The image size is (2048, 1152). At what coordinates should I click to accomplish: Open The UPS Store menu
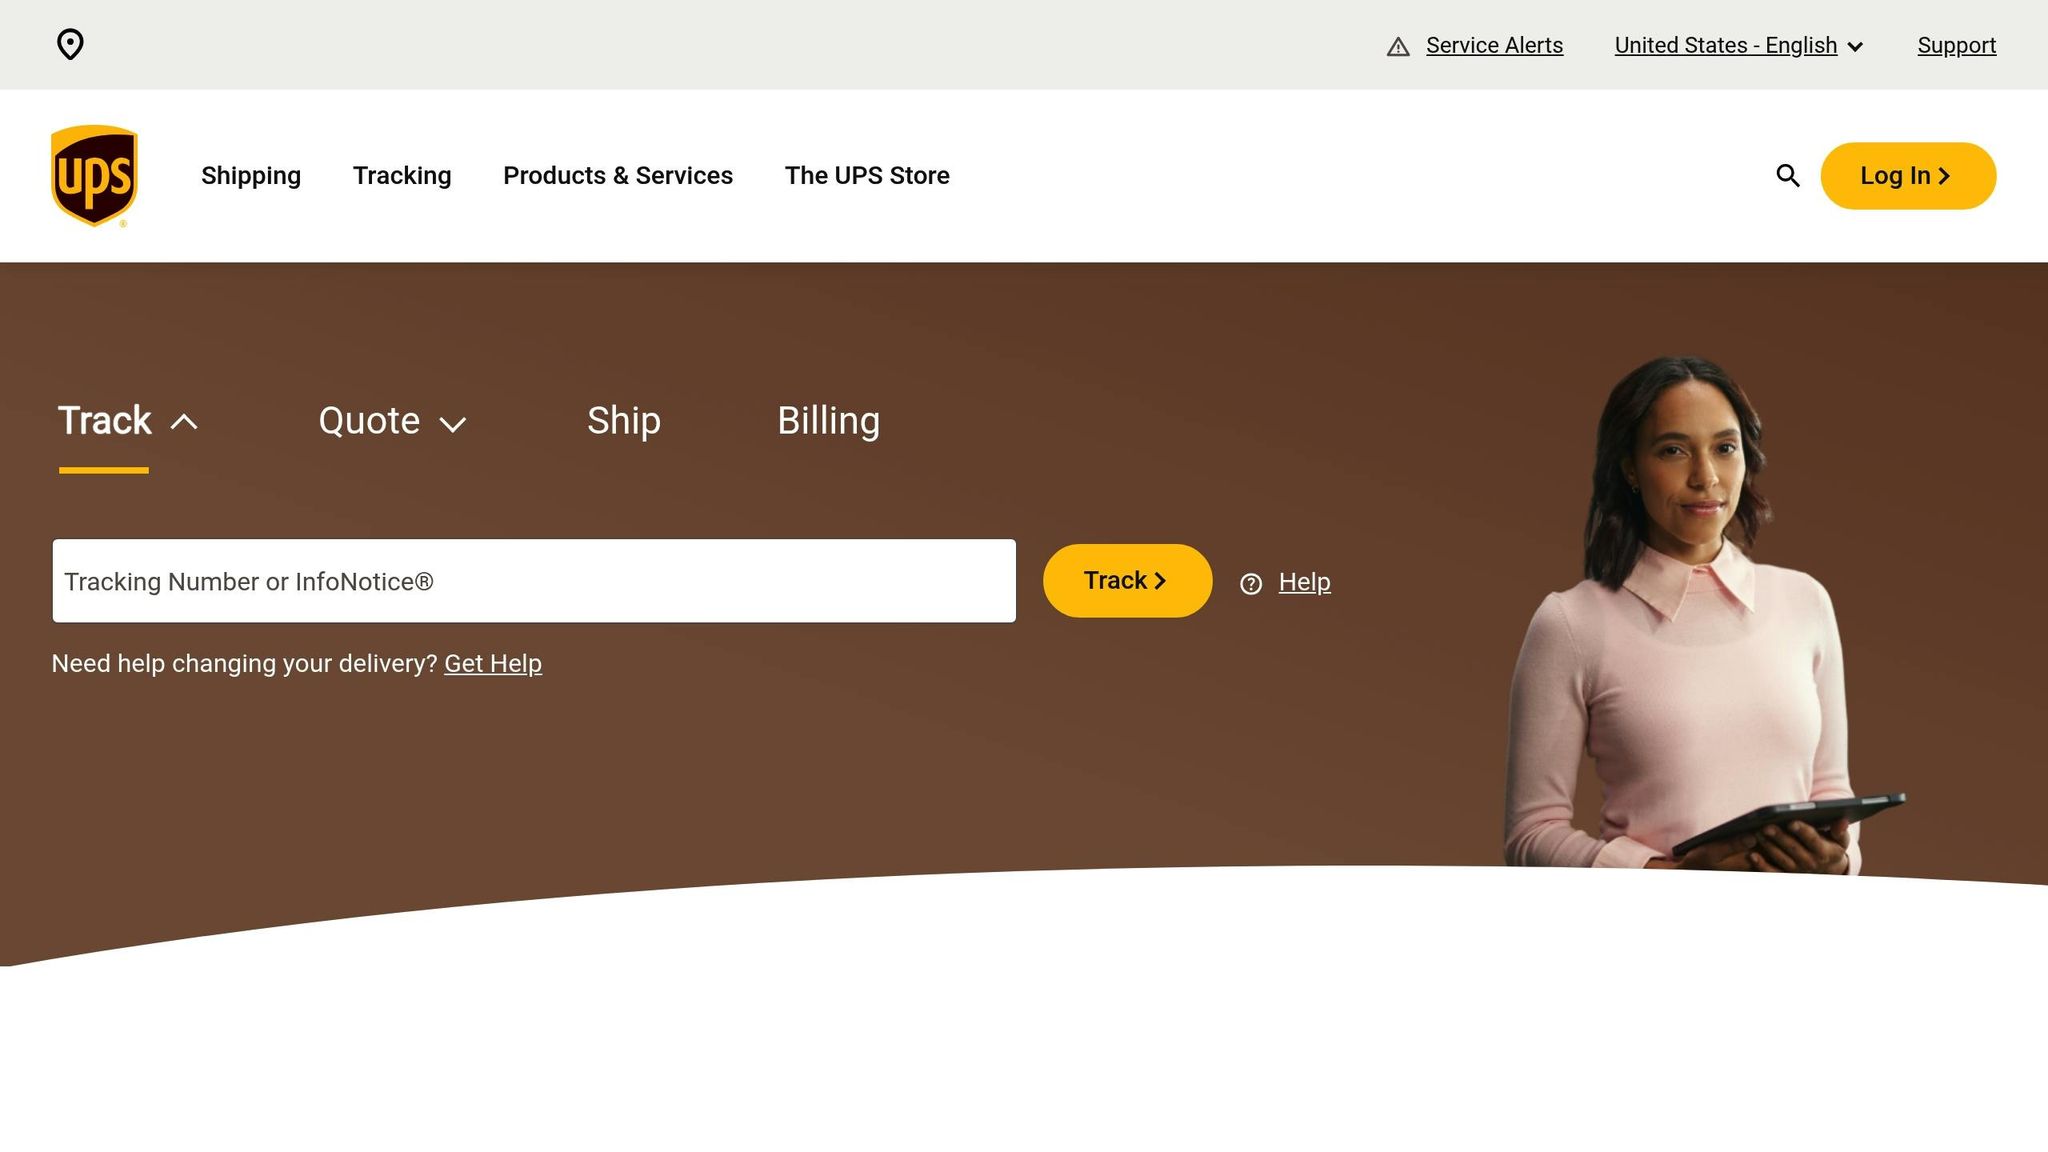pos(867,176)
